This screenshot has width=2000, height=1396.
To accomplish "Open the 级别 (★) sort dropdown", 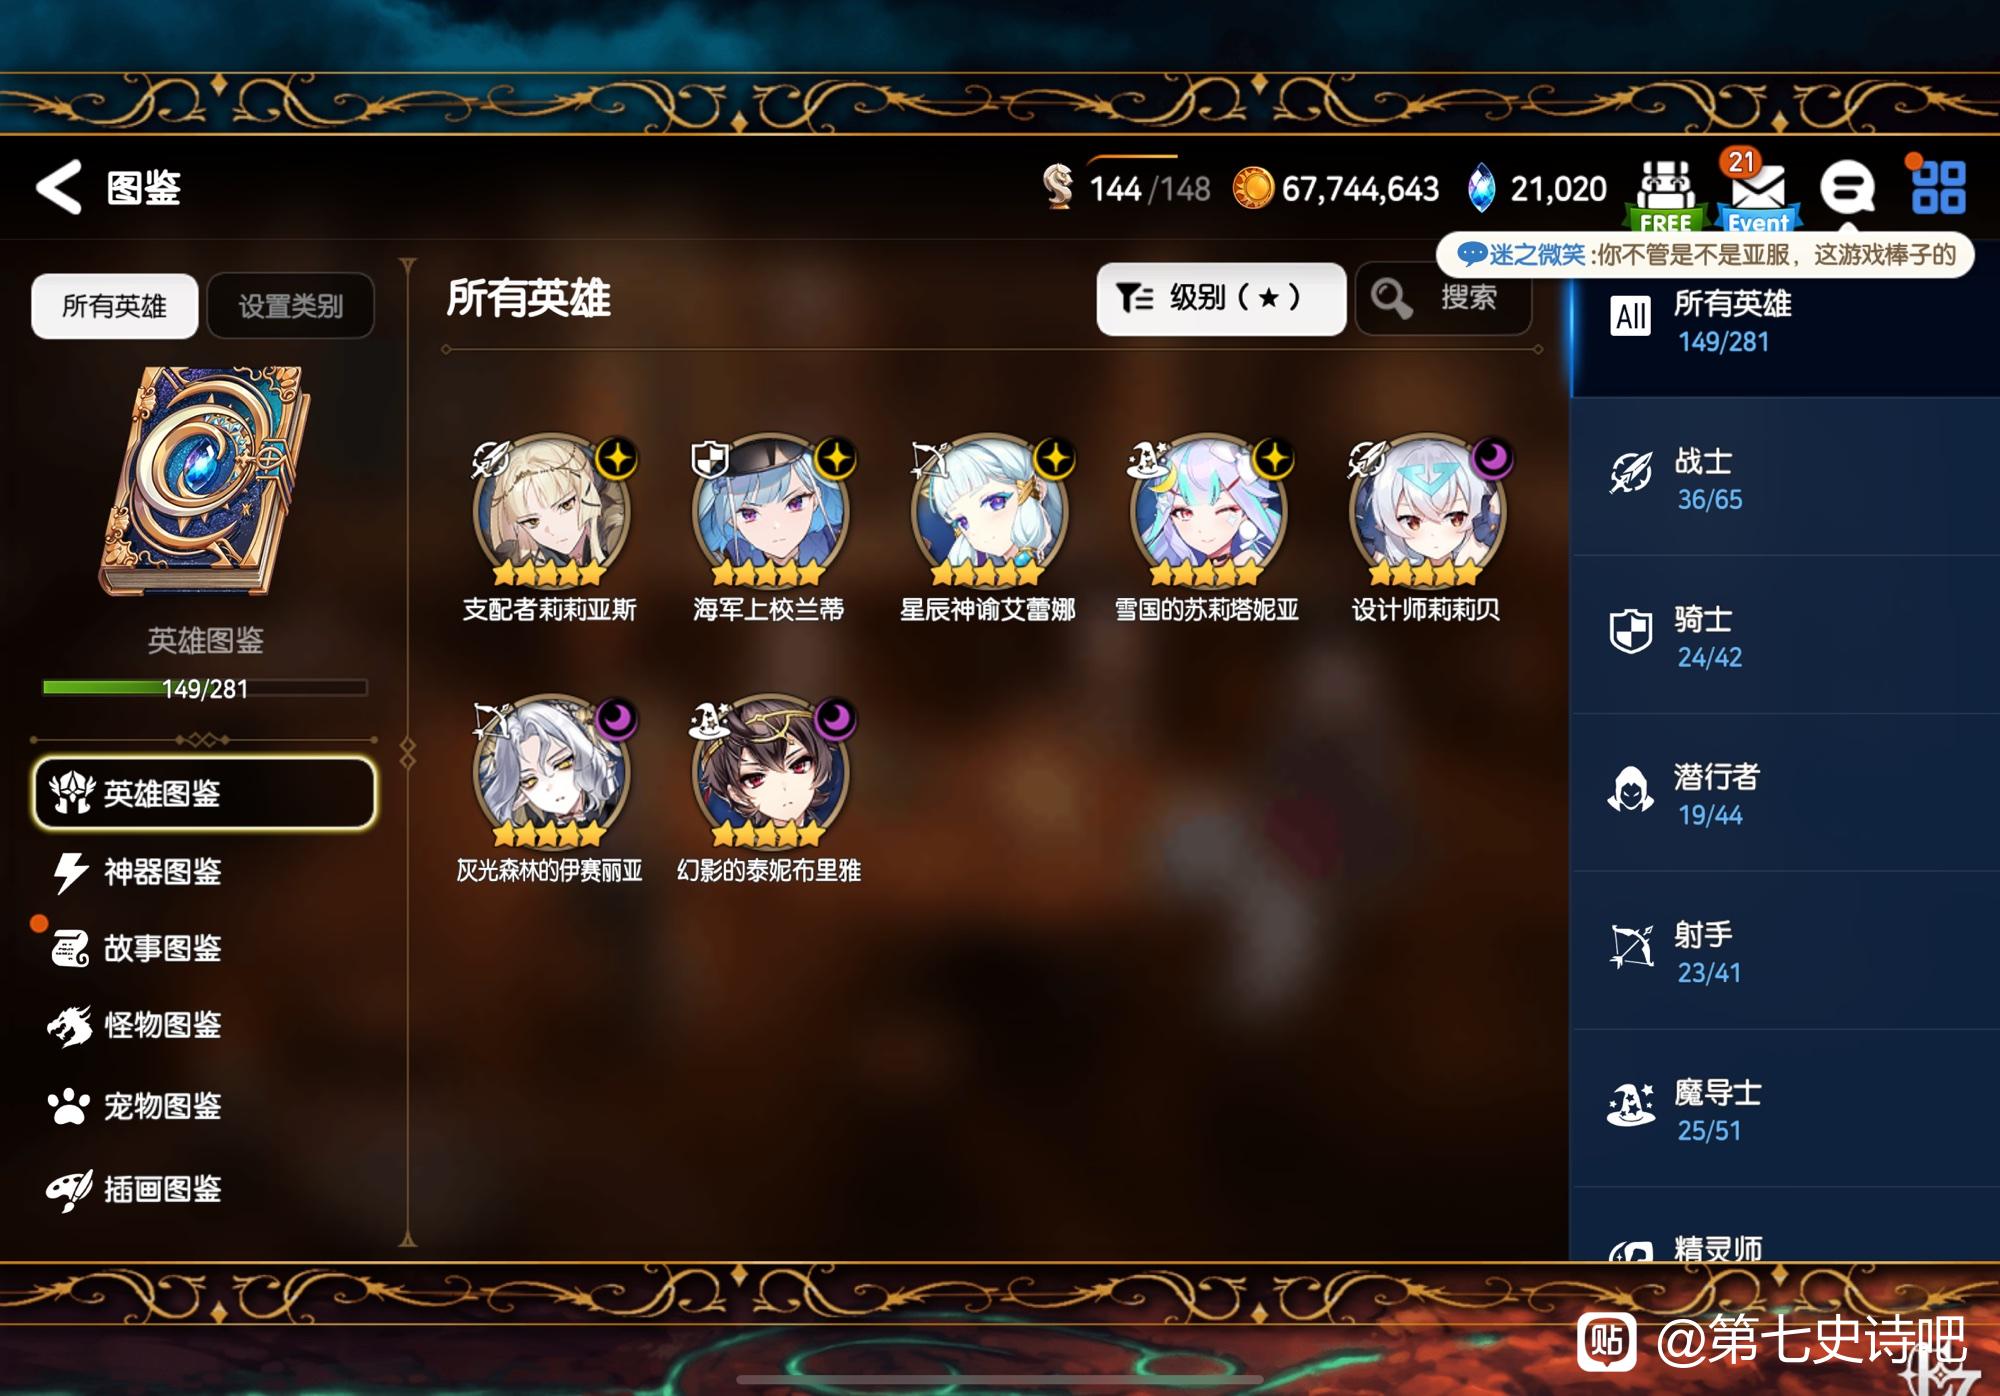I will click(x=1221, y=298).
